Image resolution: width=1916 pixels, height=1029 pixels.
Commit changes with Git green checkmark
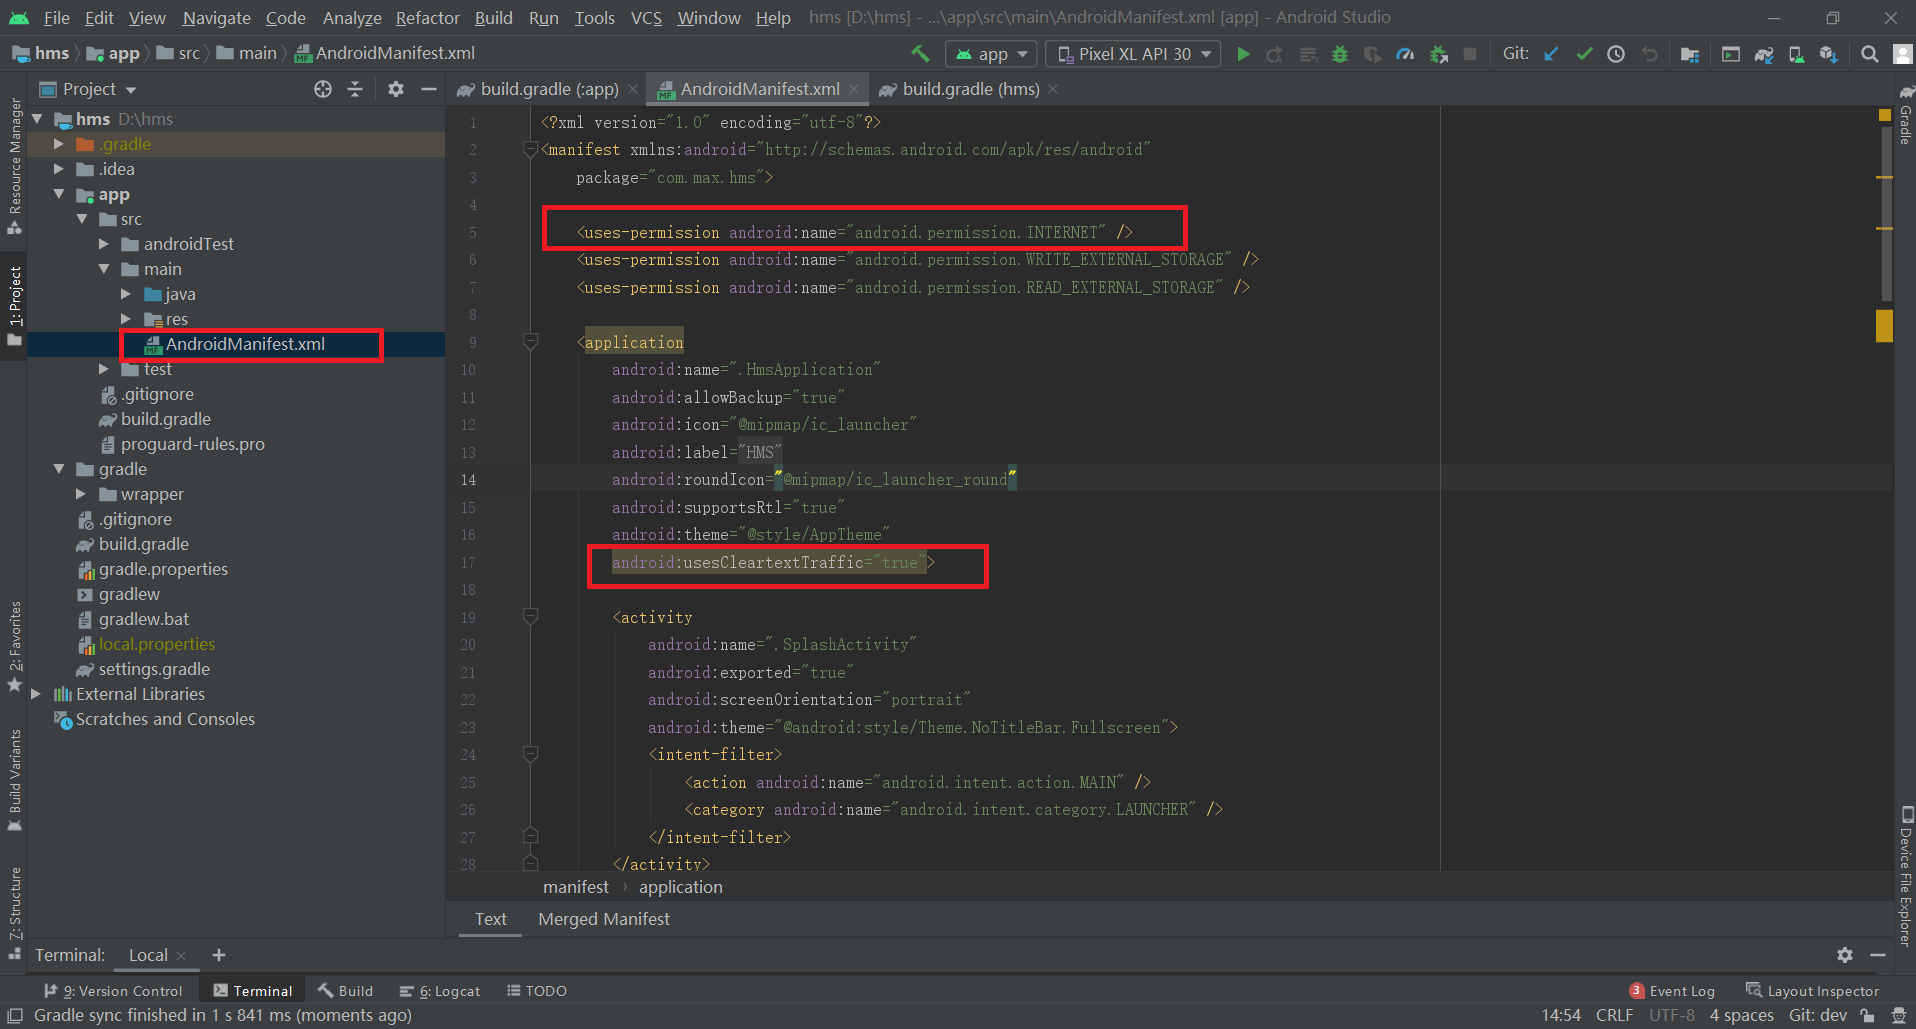pyautogui.click(x=1584, y=54)
